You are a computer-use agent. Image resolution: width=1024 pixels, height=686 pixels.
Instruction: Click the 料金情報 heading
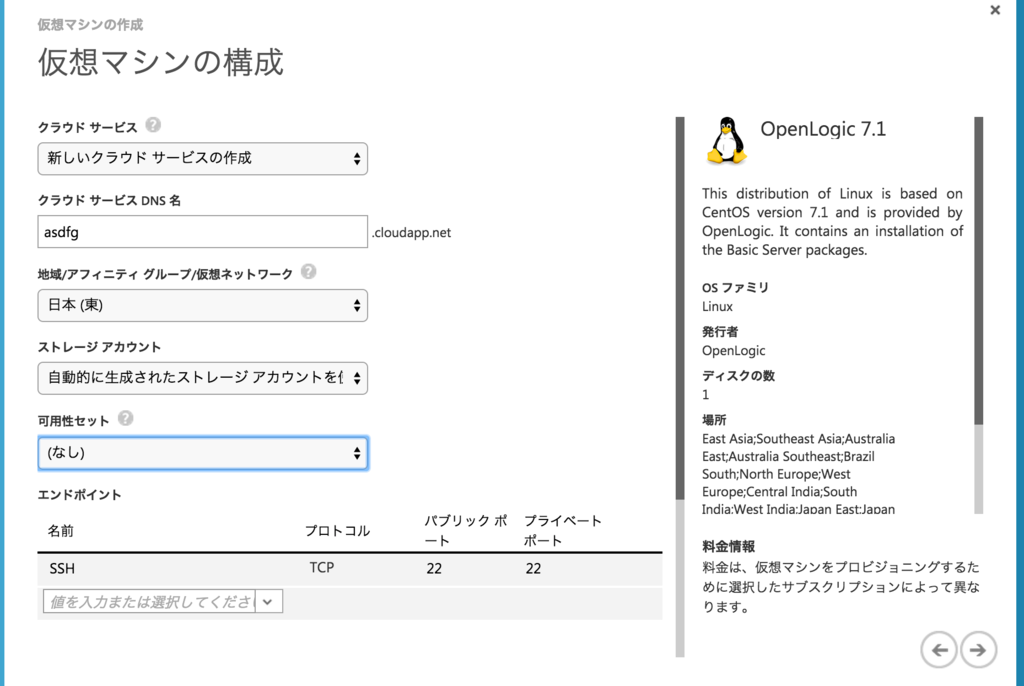[728, 546]
